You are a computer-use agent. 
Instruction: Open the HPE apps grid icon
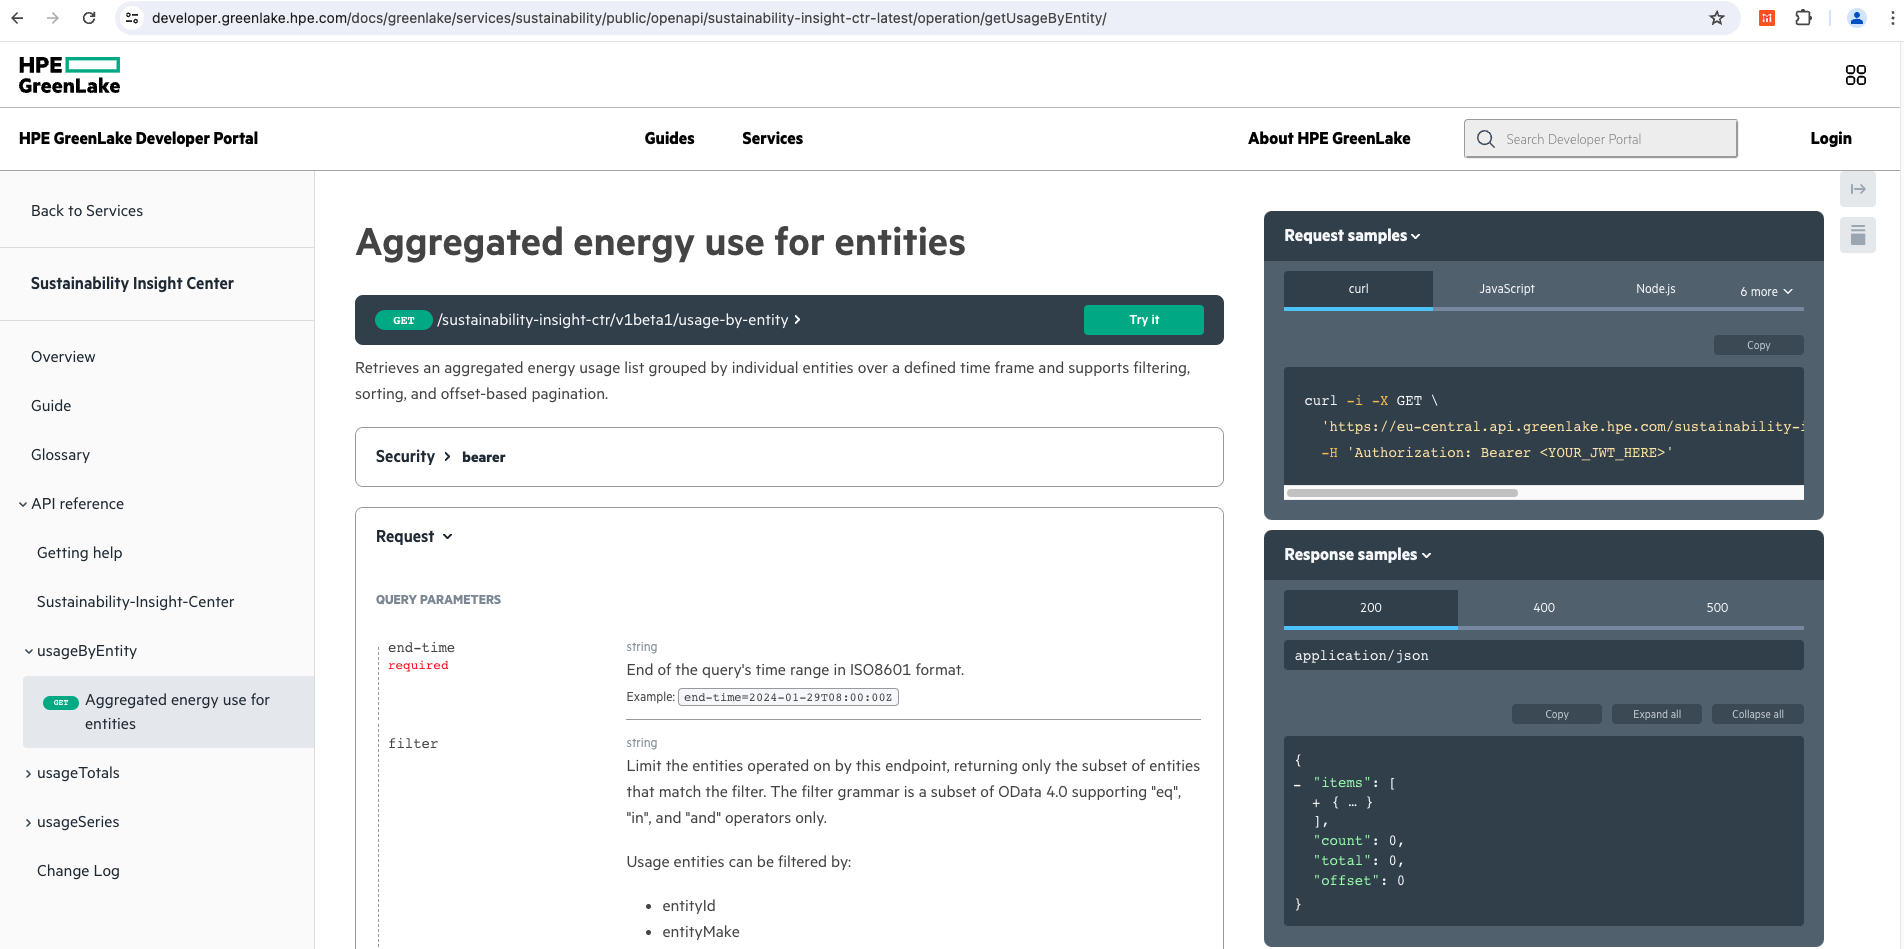[x=1856, y=75]
